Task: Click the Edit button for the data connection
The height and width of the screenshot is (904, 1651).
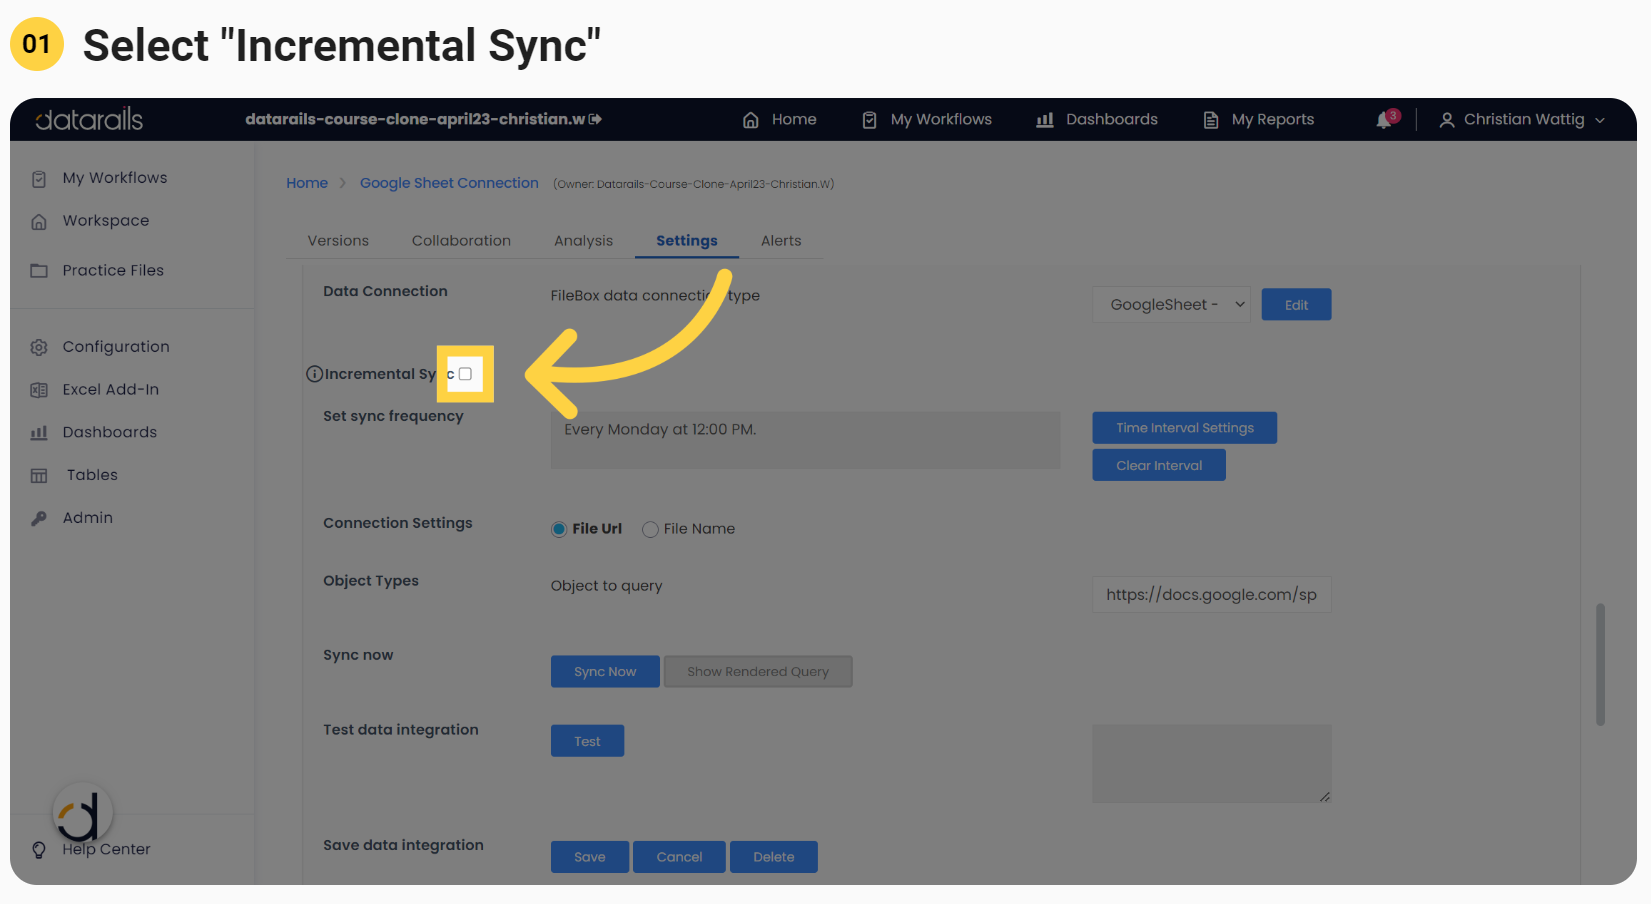Action: (x=1296, y=305)
